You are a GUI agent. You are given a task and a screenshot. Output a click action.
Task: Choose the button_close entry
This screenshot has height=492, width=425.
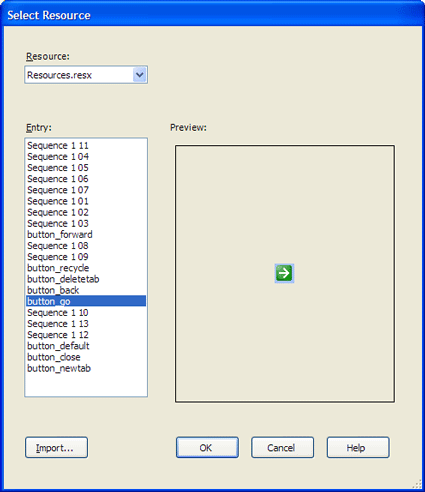86,357
